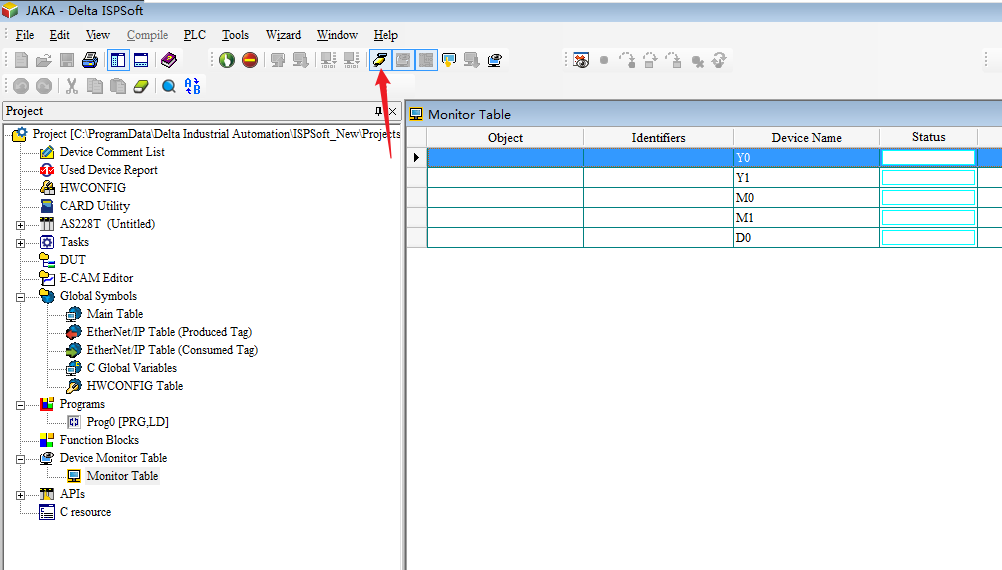Select Prog0 [PRG,LD] in project tree
The image size is (1002, 570).
pyautogui.click(x=127, y=422)
